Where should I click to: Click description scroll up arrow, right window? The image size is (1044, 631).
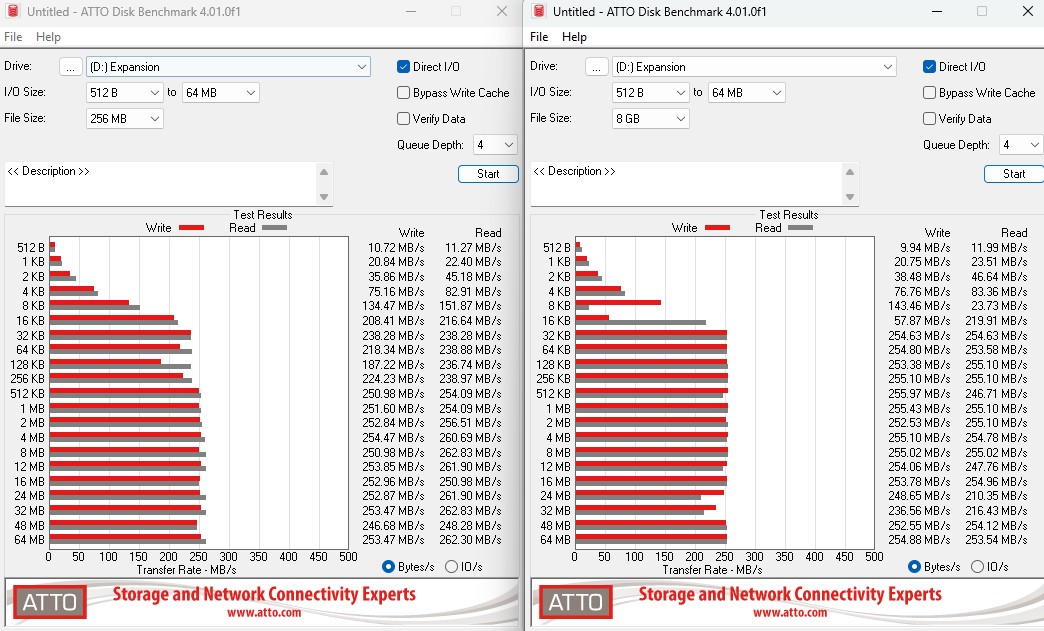[x=850, y=172]
